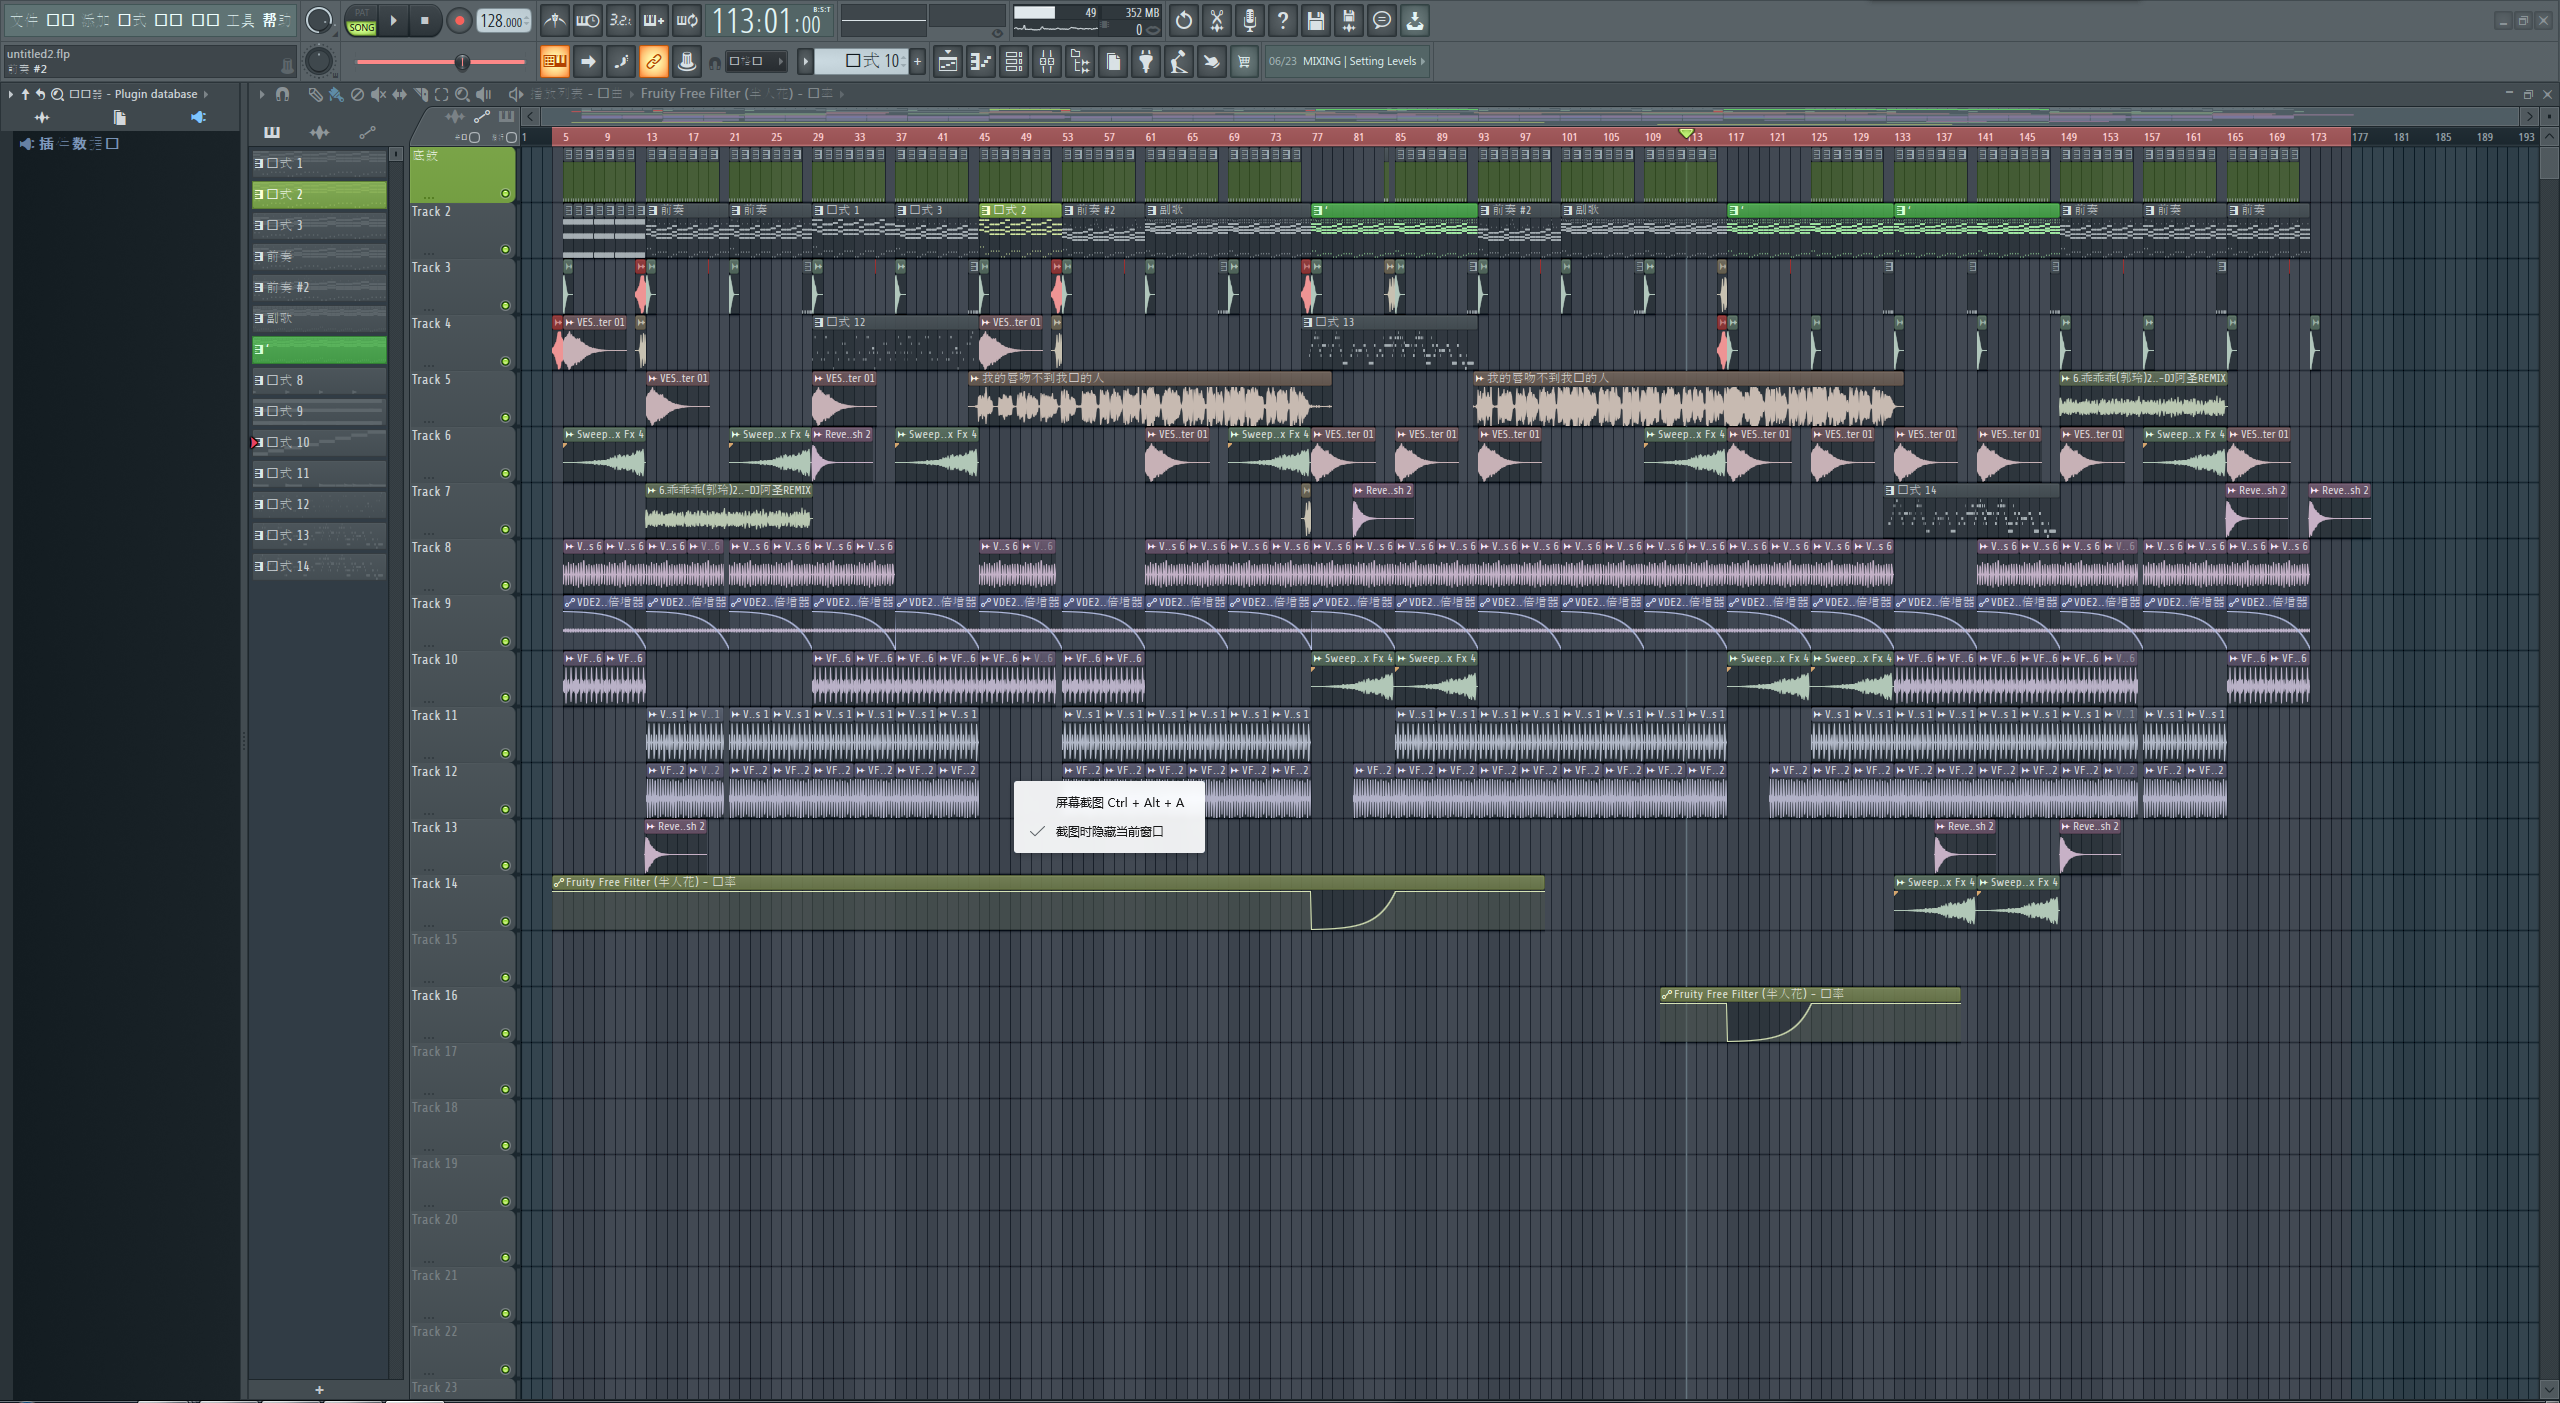The height and width of the screenshot is (1403, 2560).
Task: Open the plugin picker plug icon
Action: [x=1146, y=62]
